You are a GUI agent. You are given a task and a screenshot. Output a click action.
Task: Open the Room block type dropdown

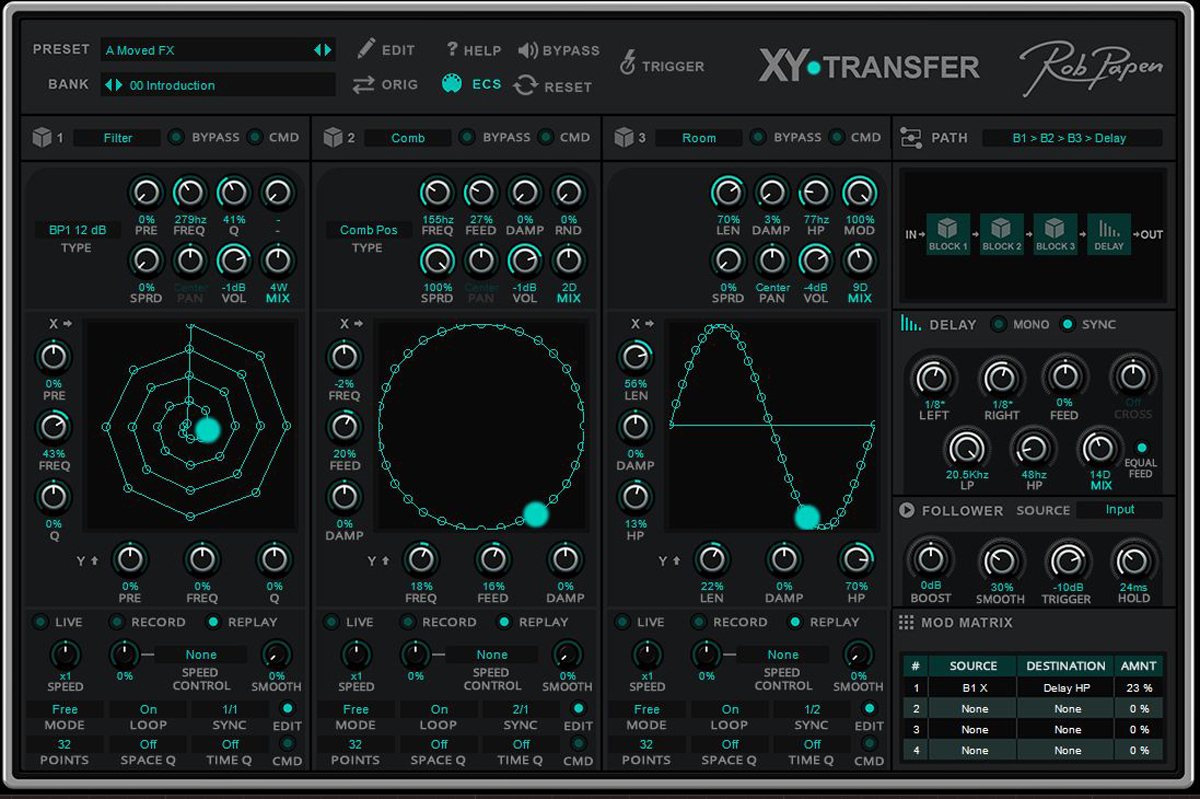699,138
